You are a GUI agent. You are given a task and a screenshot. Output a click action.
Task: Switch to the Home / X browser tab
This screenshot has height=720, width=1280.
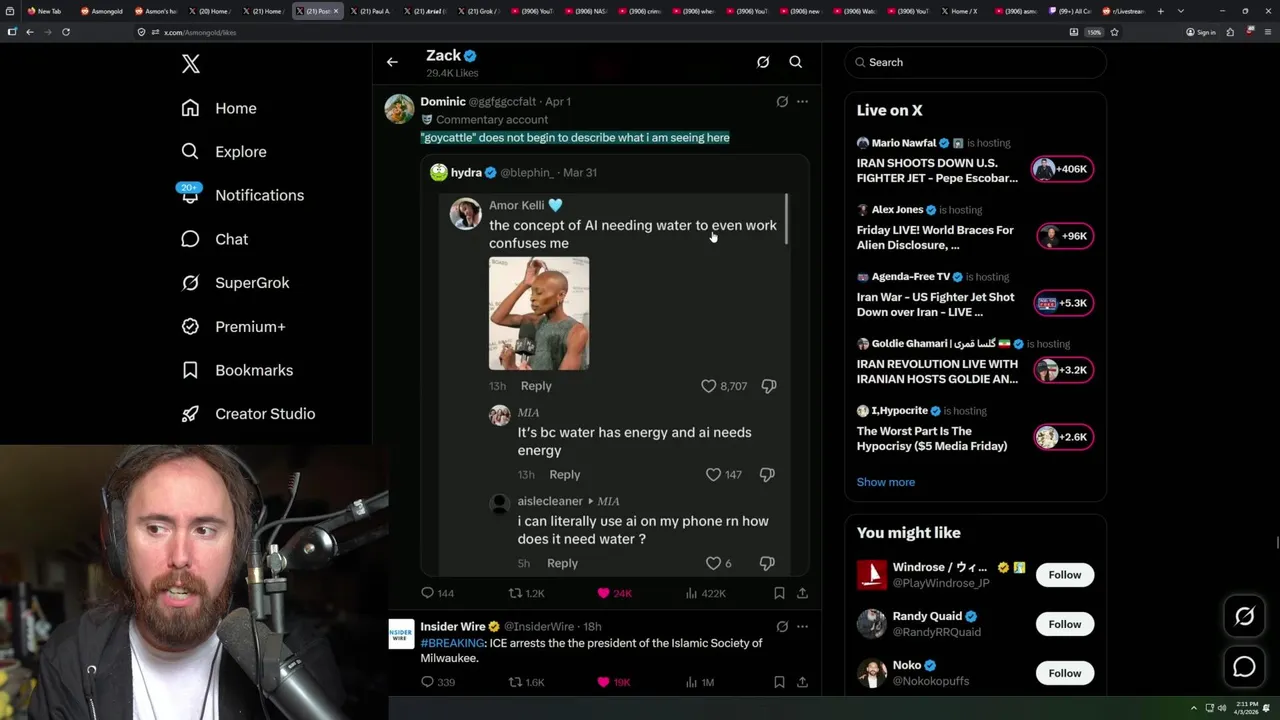962,11
